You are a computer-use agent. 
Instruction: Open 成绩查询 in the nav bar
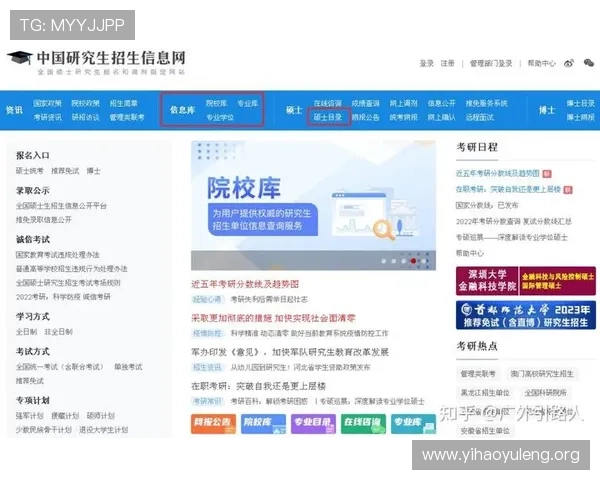pos(365,103)
